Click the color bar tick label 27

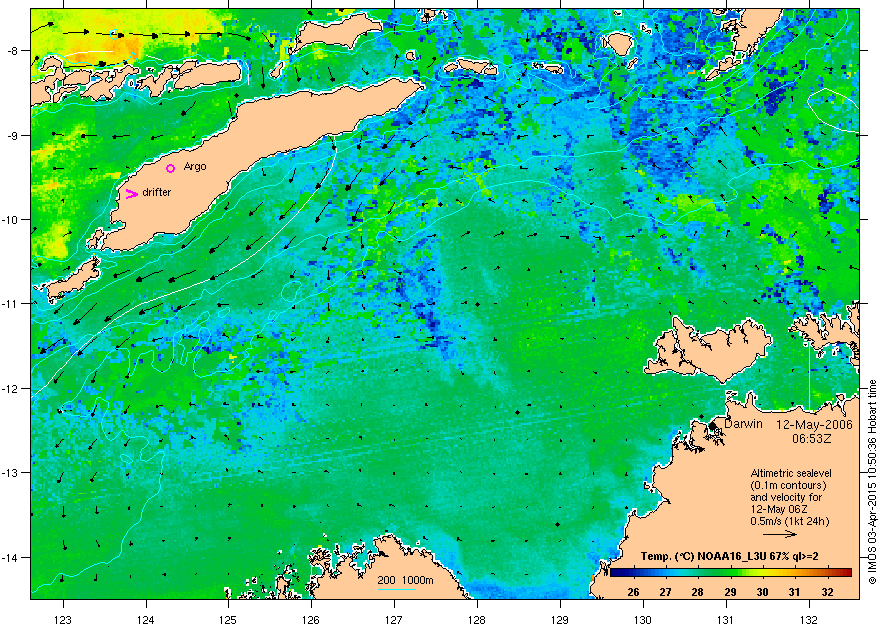click(666, 592)
